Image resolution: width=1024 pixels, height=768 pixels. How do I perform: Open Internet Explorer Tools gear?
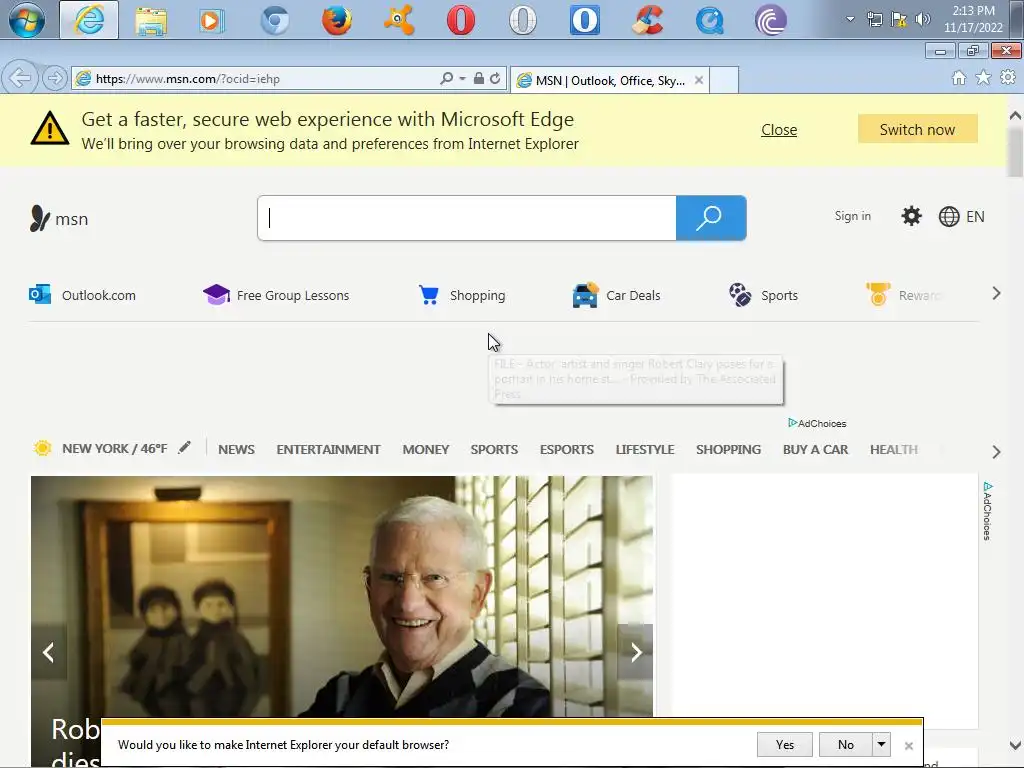pyautogui.click(x=1008, y=78)
